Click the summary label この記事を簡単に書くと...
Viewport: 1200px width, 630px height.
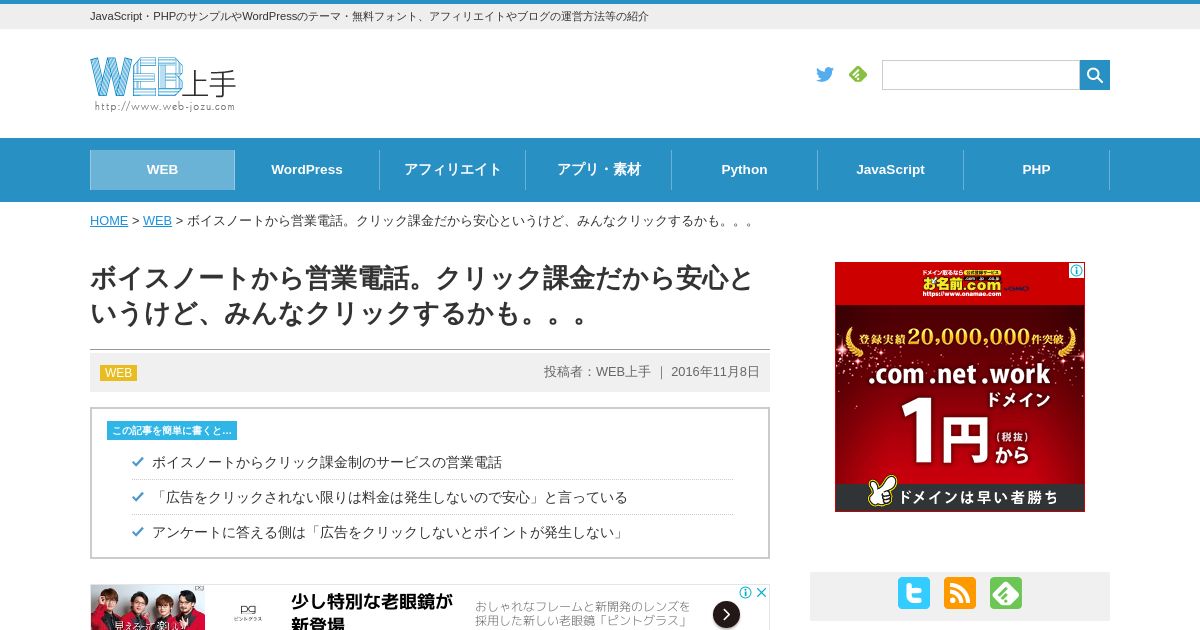(x=172, y=431)
